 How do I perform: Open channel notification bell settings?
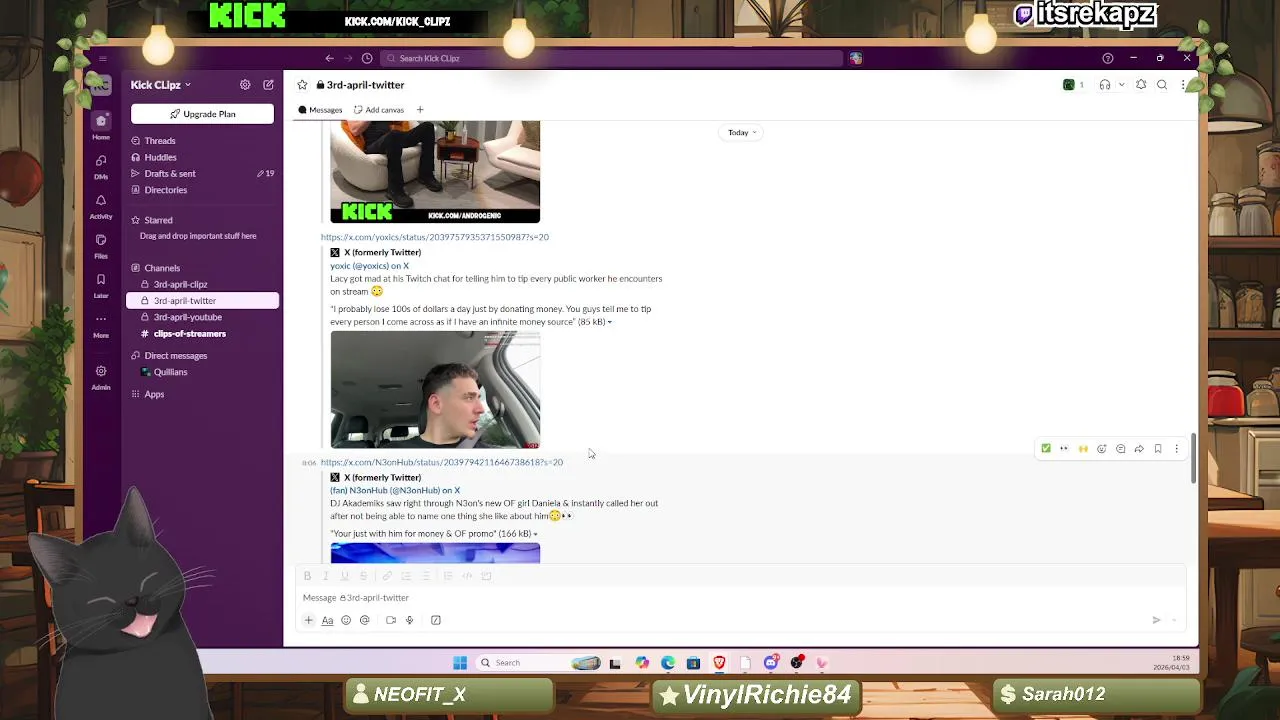[x=1141, y=85]
